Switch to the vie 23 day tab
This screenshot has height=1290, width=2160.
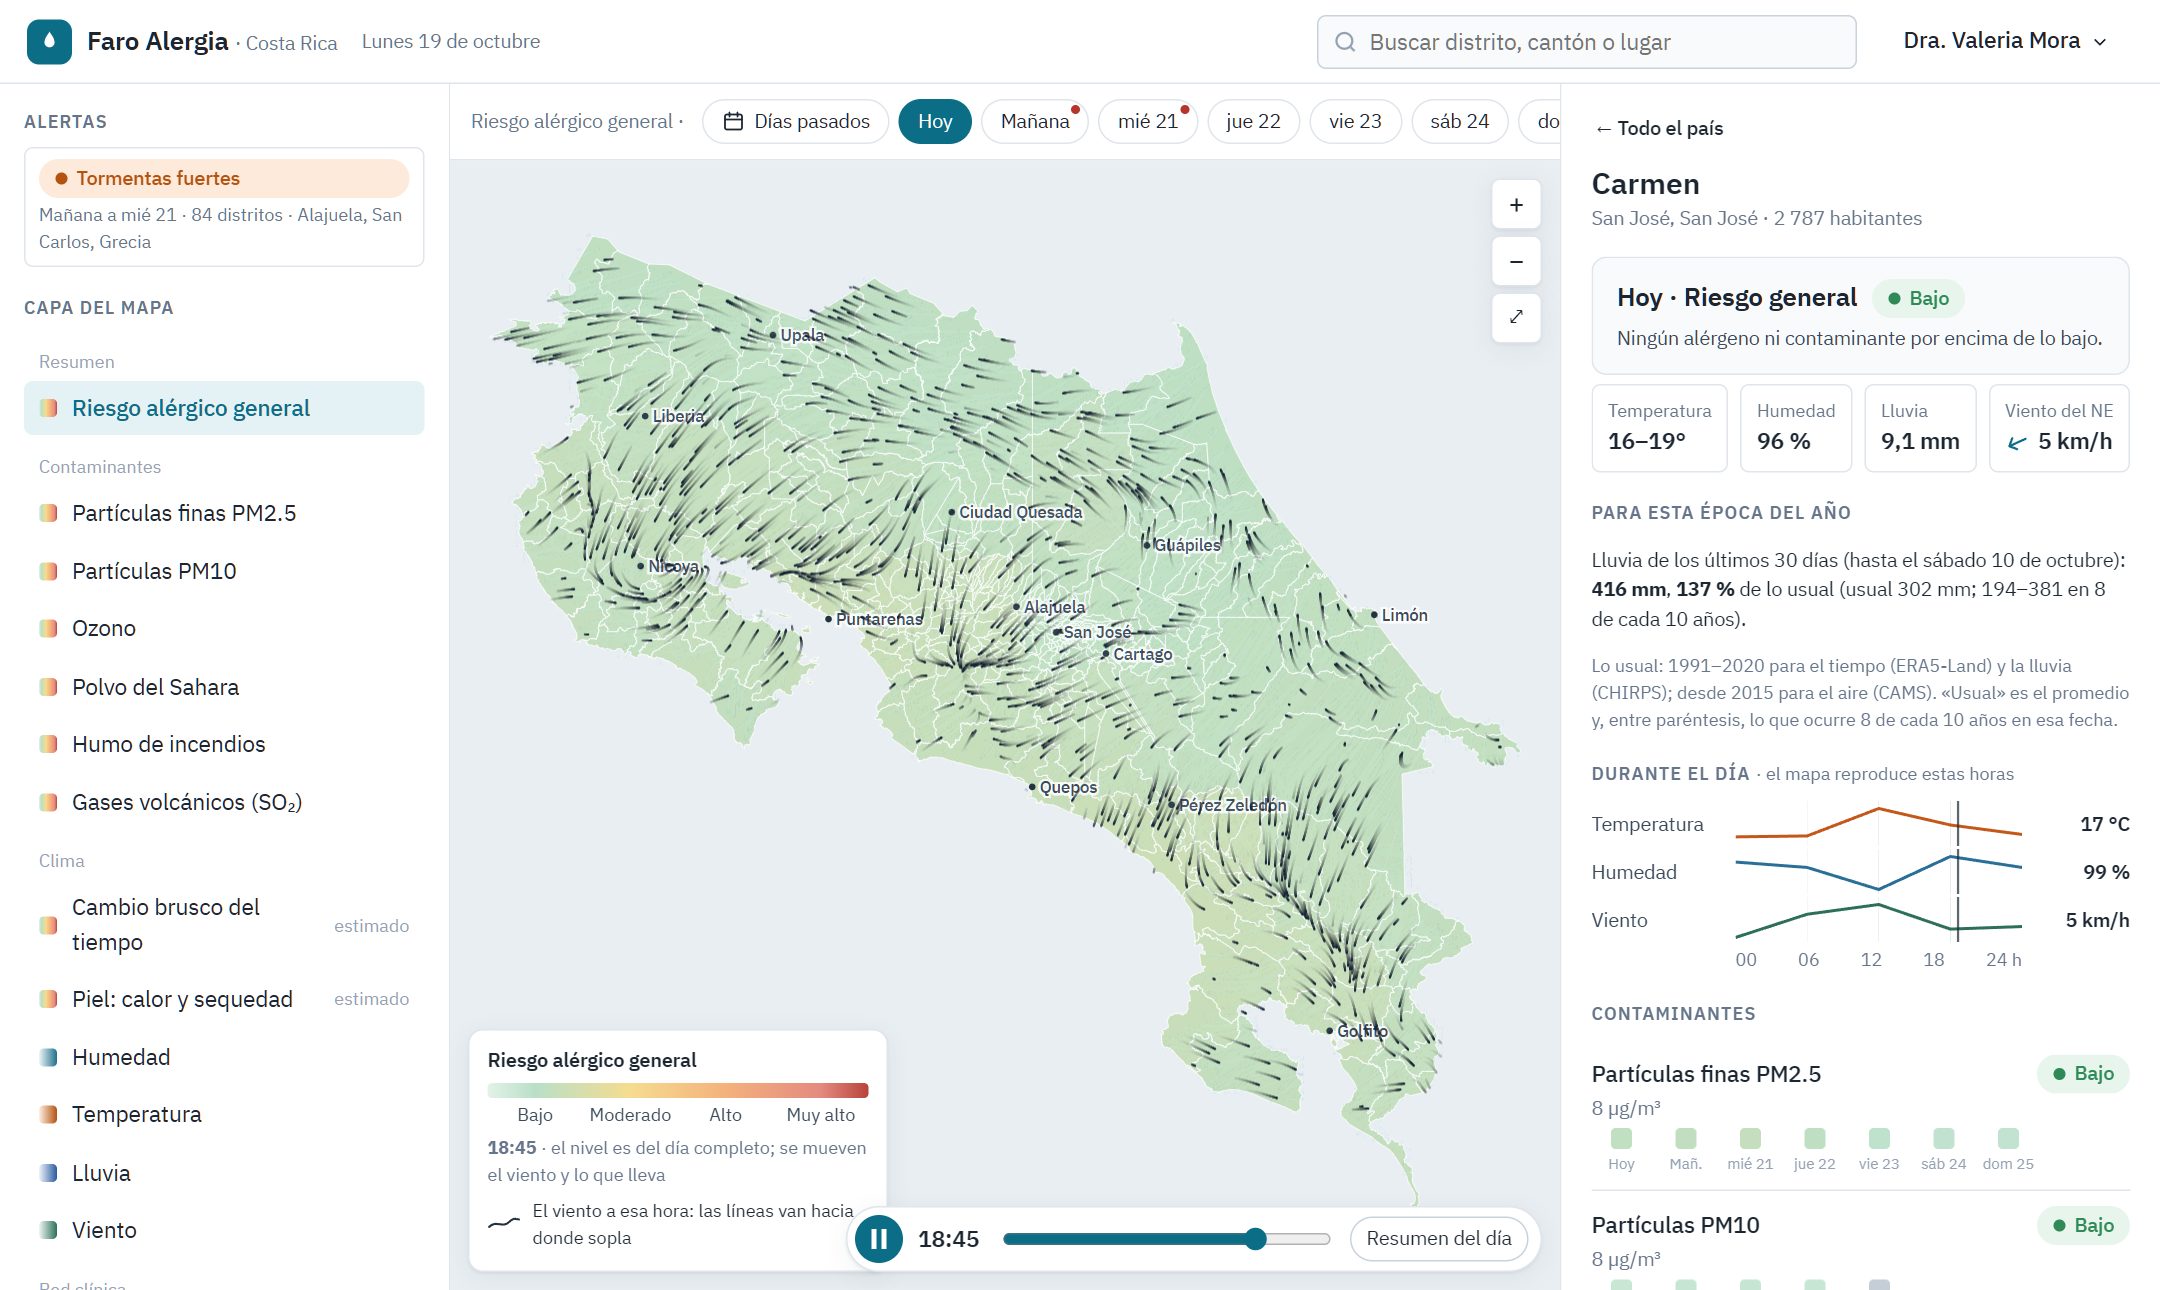(1355, 121)
